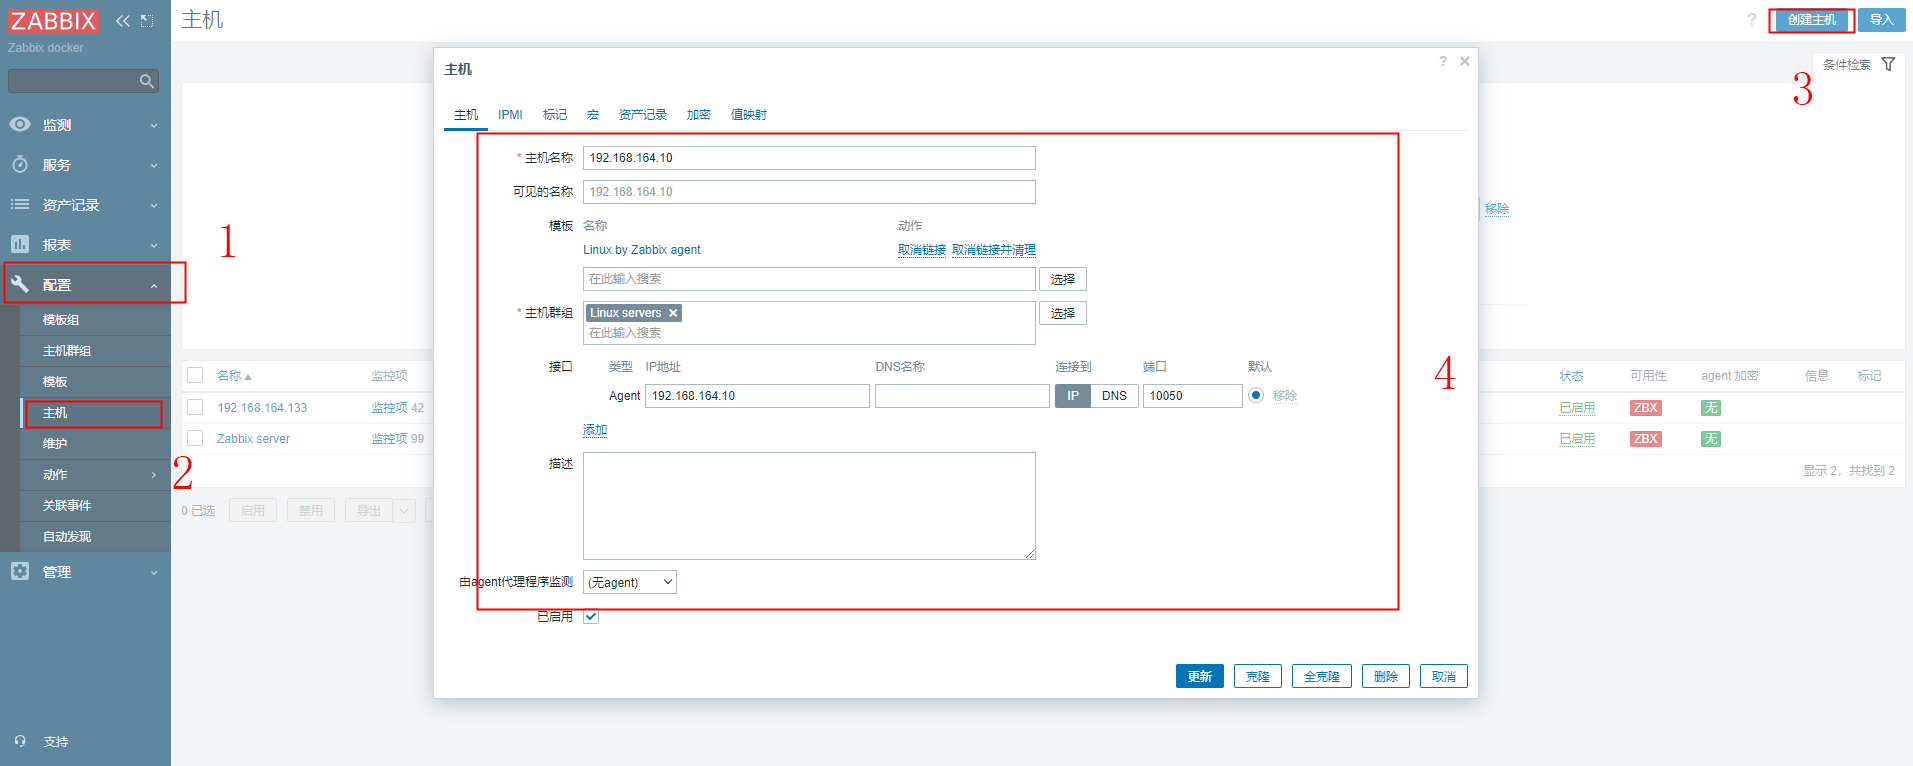Click the 全克隆 full clone button

(x=1322, y=677)
